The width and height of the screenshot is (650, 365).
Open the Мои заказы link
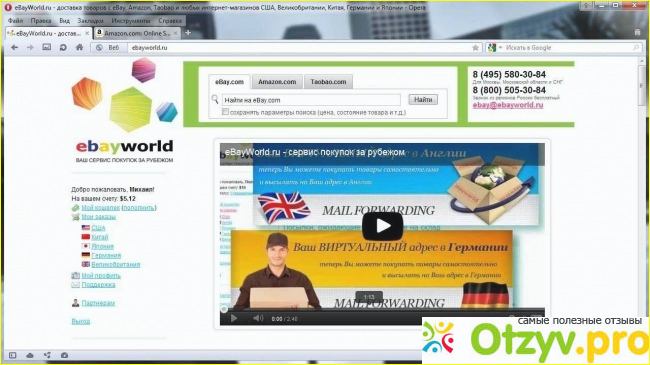click(98, 217)
